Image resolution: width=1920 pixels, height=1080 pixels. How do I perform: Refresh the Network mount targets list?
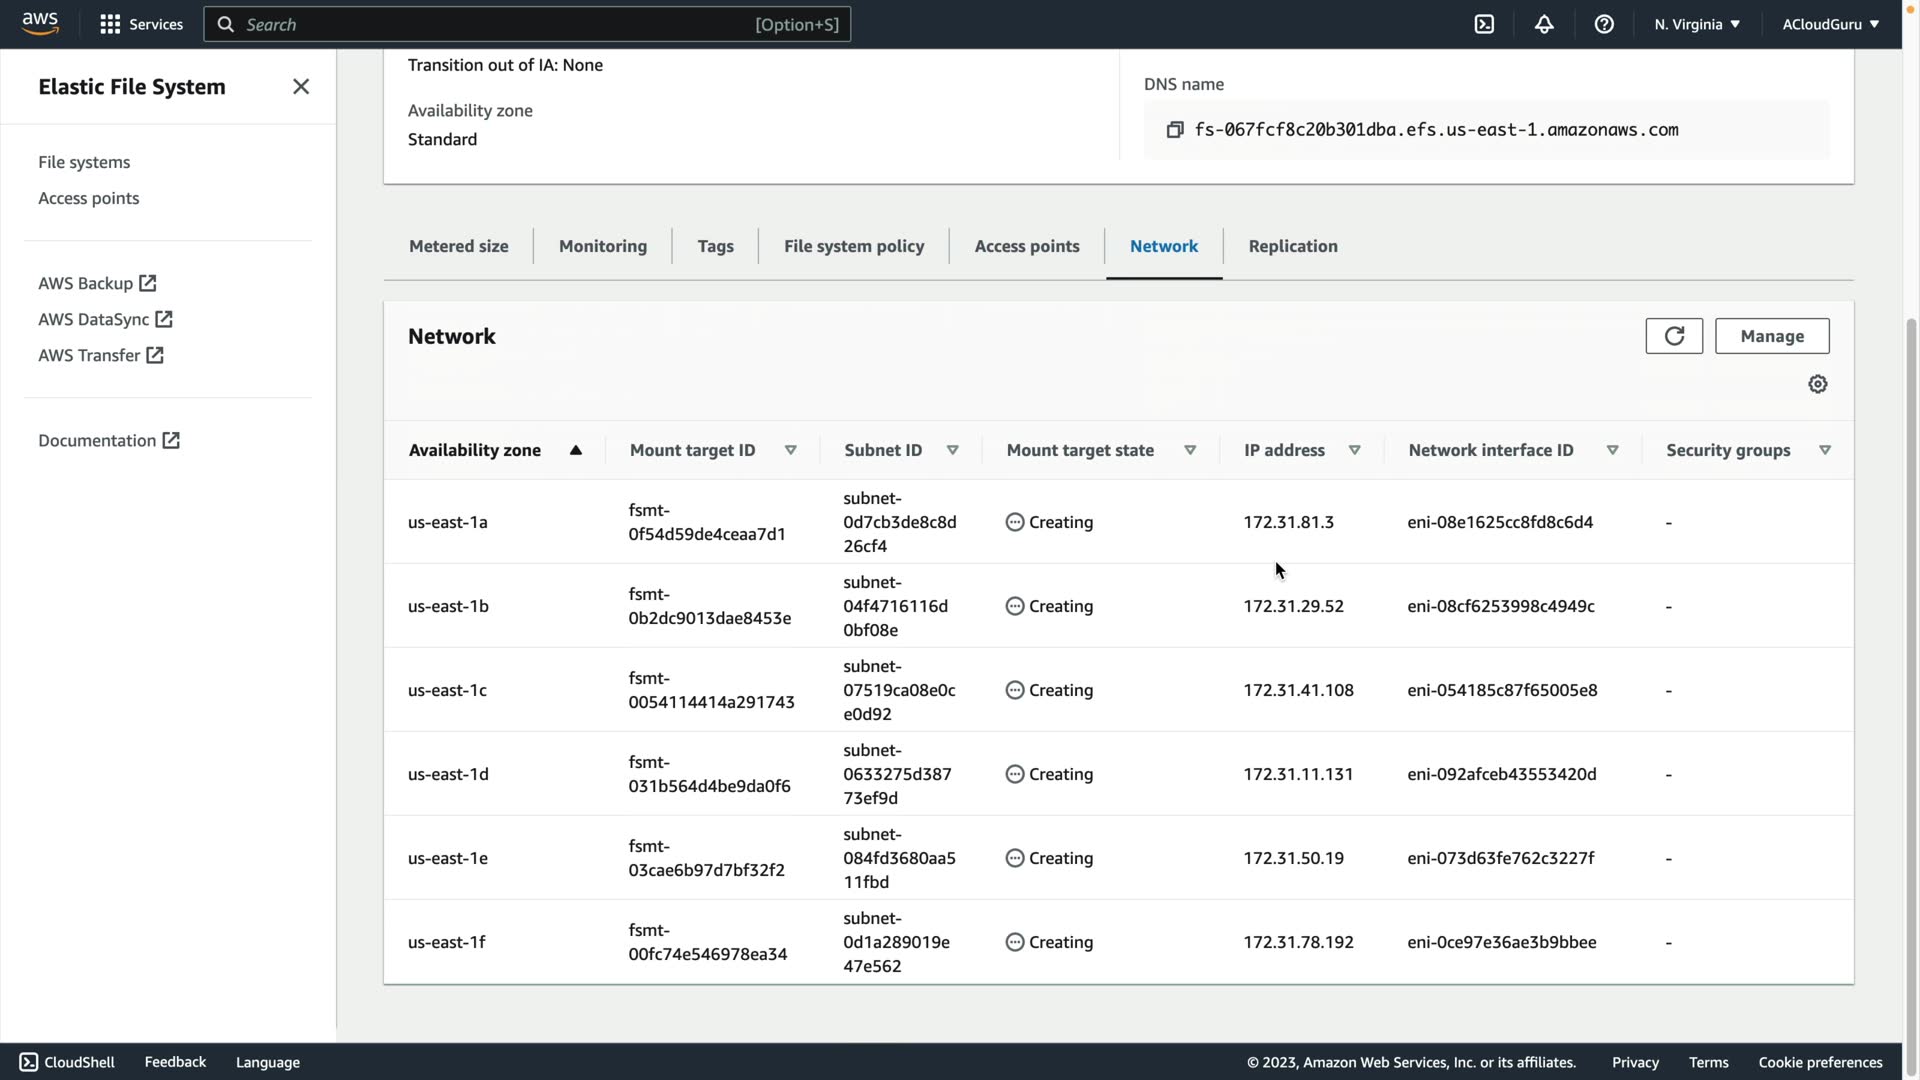click(x=1674, y=336)
